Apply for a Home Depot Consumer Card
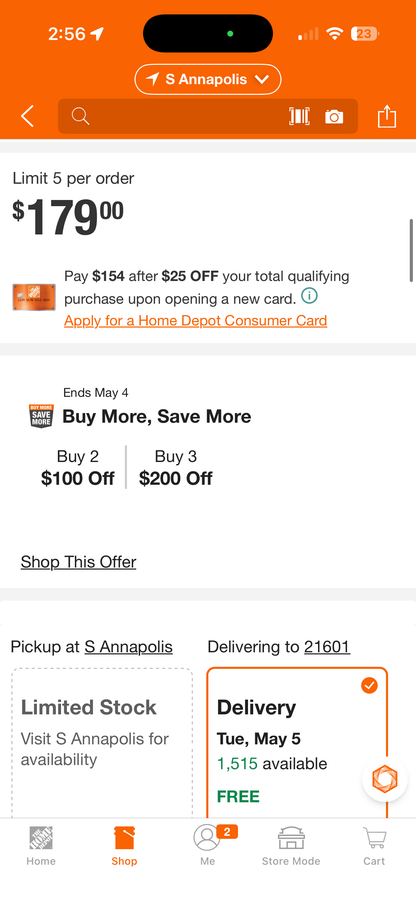Viewport: 416px width, 904px height. pyautogui.click(x=195, y=321)
